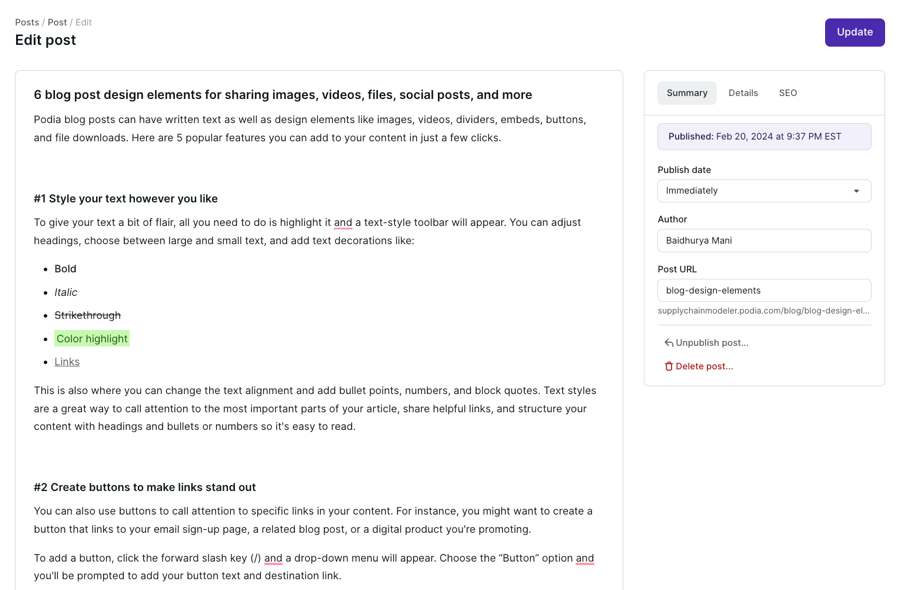Click the green Color highlight text
900x590 pixels.
[x=92, y=339]
